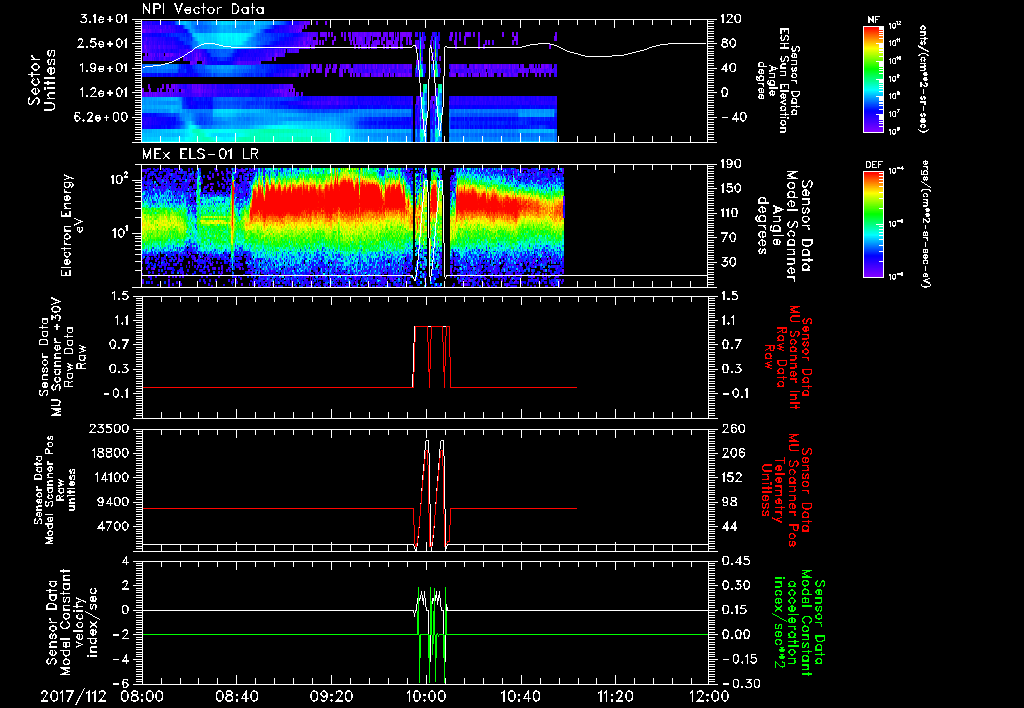Click the red high-flux band in ELS spectrogram

330,198
